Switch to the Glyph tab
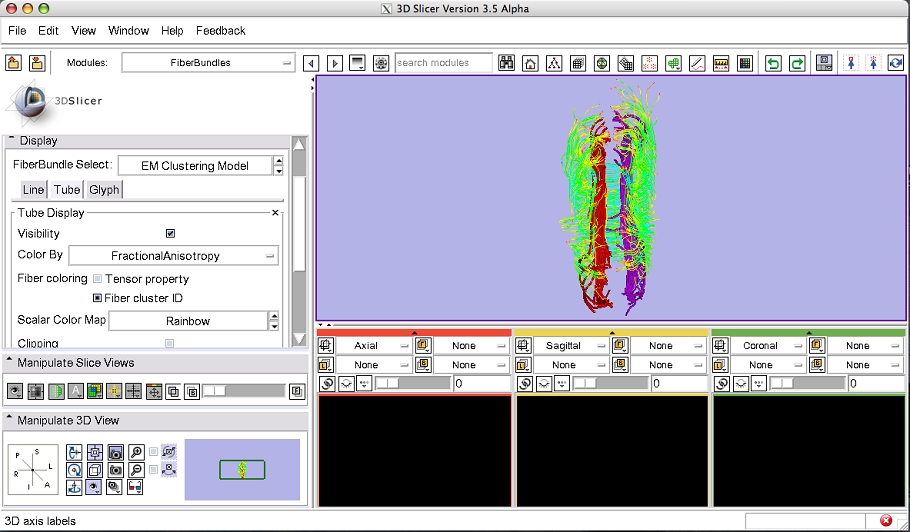The image size is (910, 532). click(x=104, y=190)
